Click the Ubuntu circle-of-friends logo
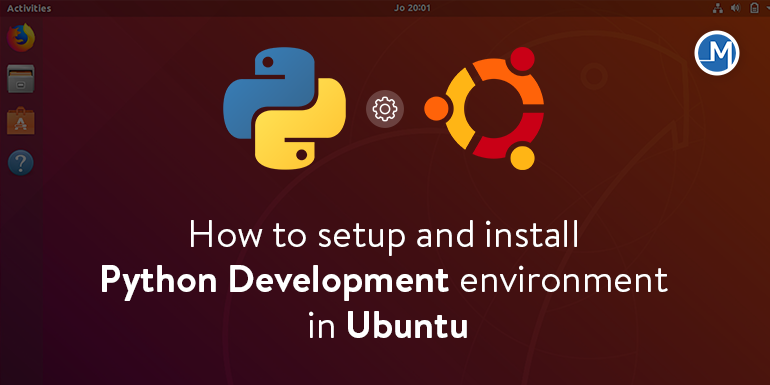 click(484, 109)
